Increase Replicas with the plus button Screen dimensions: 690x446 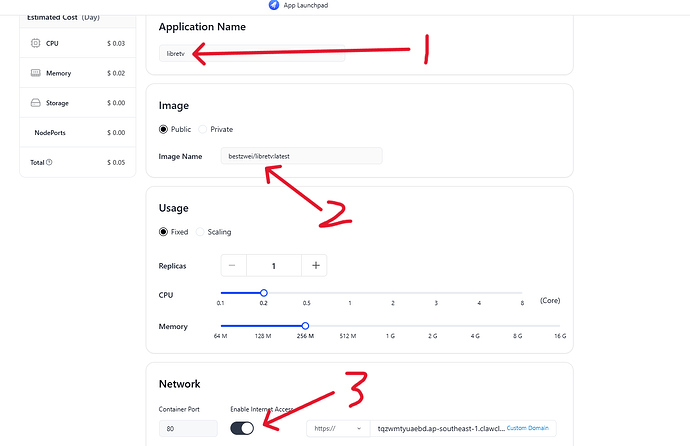(315, 265)
